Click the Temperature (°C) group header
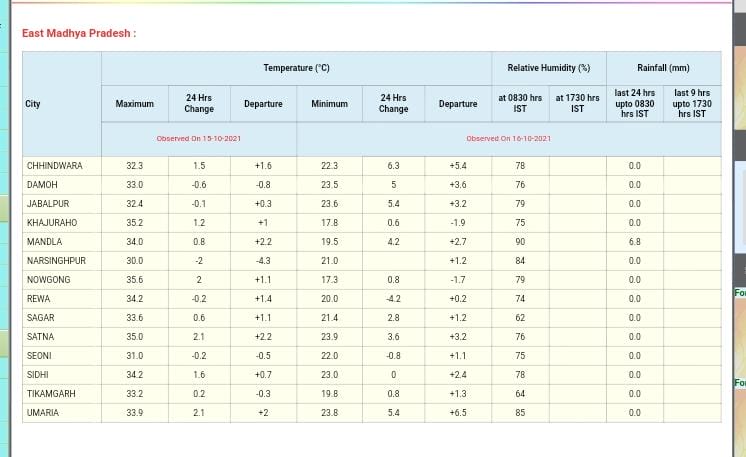 [296, 68]
